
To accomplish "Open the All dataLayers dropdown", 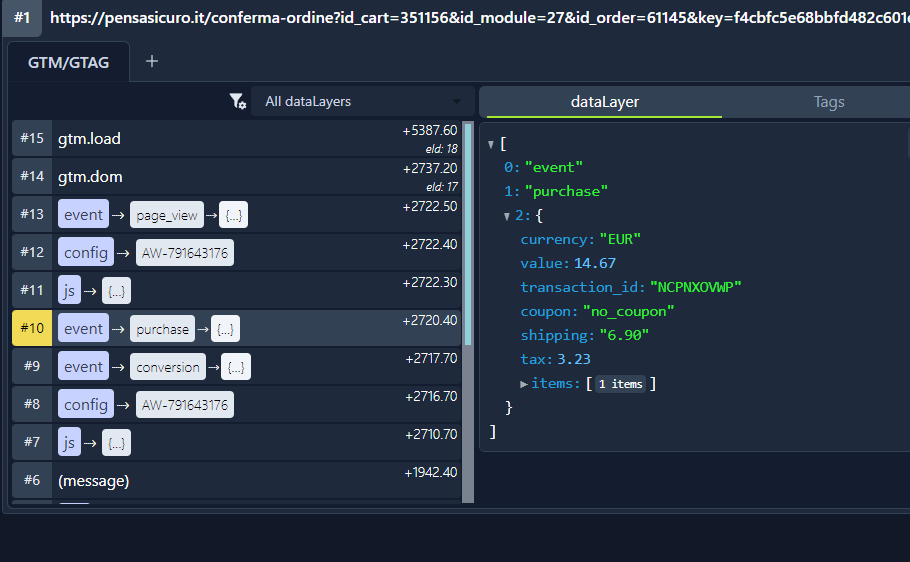I will click(363, 101).
